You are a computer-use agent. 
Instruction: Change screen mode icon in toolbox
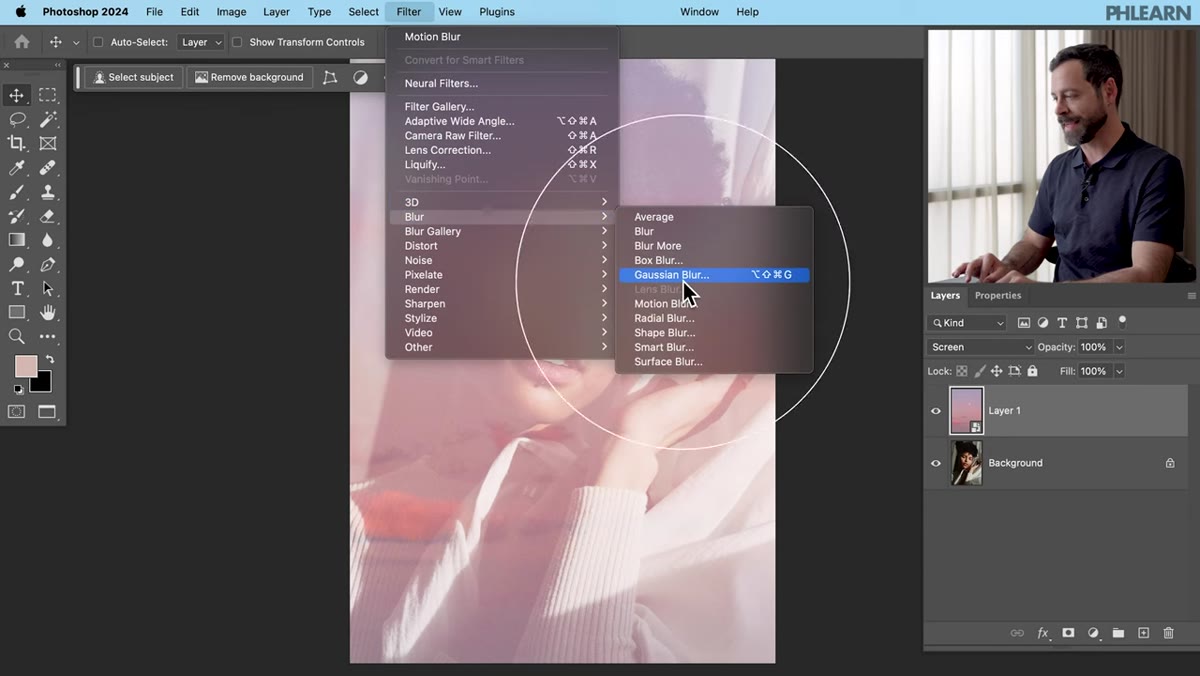click(x=47, y=411)
